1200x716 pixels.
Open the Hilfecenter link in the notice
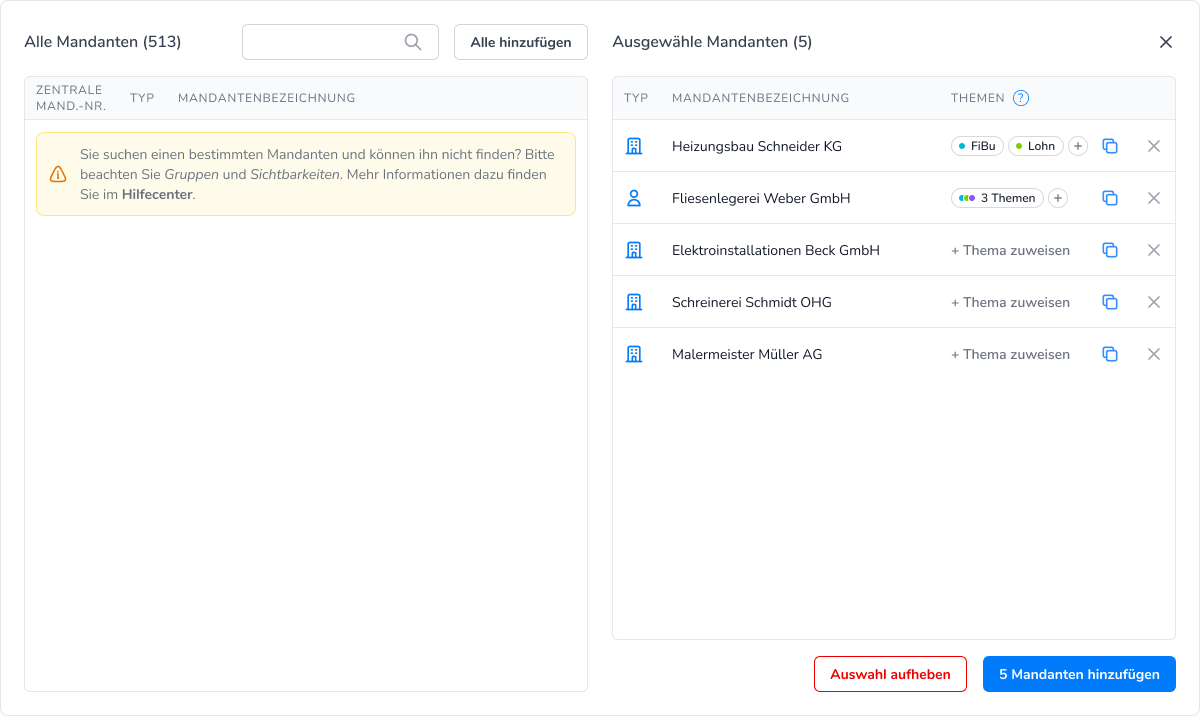pos(157,194)
